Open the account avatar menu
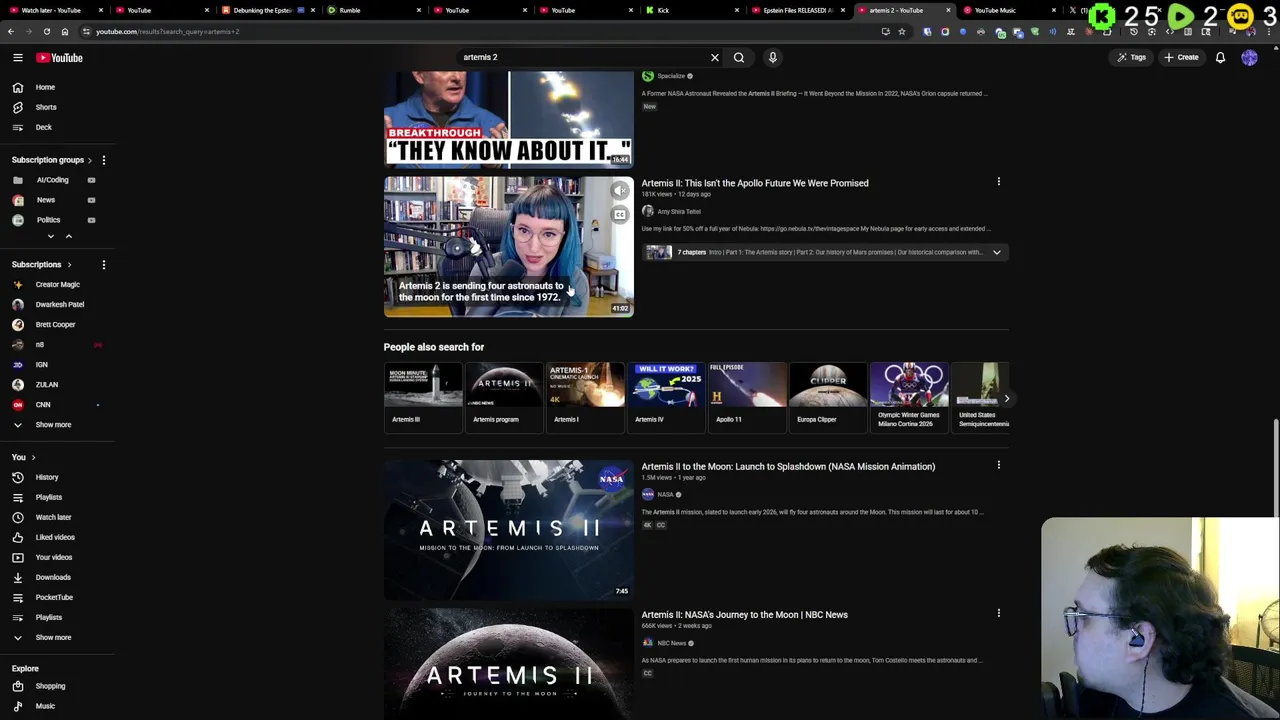The width and height of the screenshot is (1280, 720). (1249, 57)
